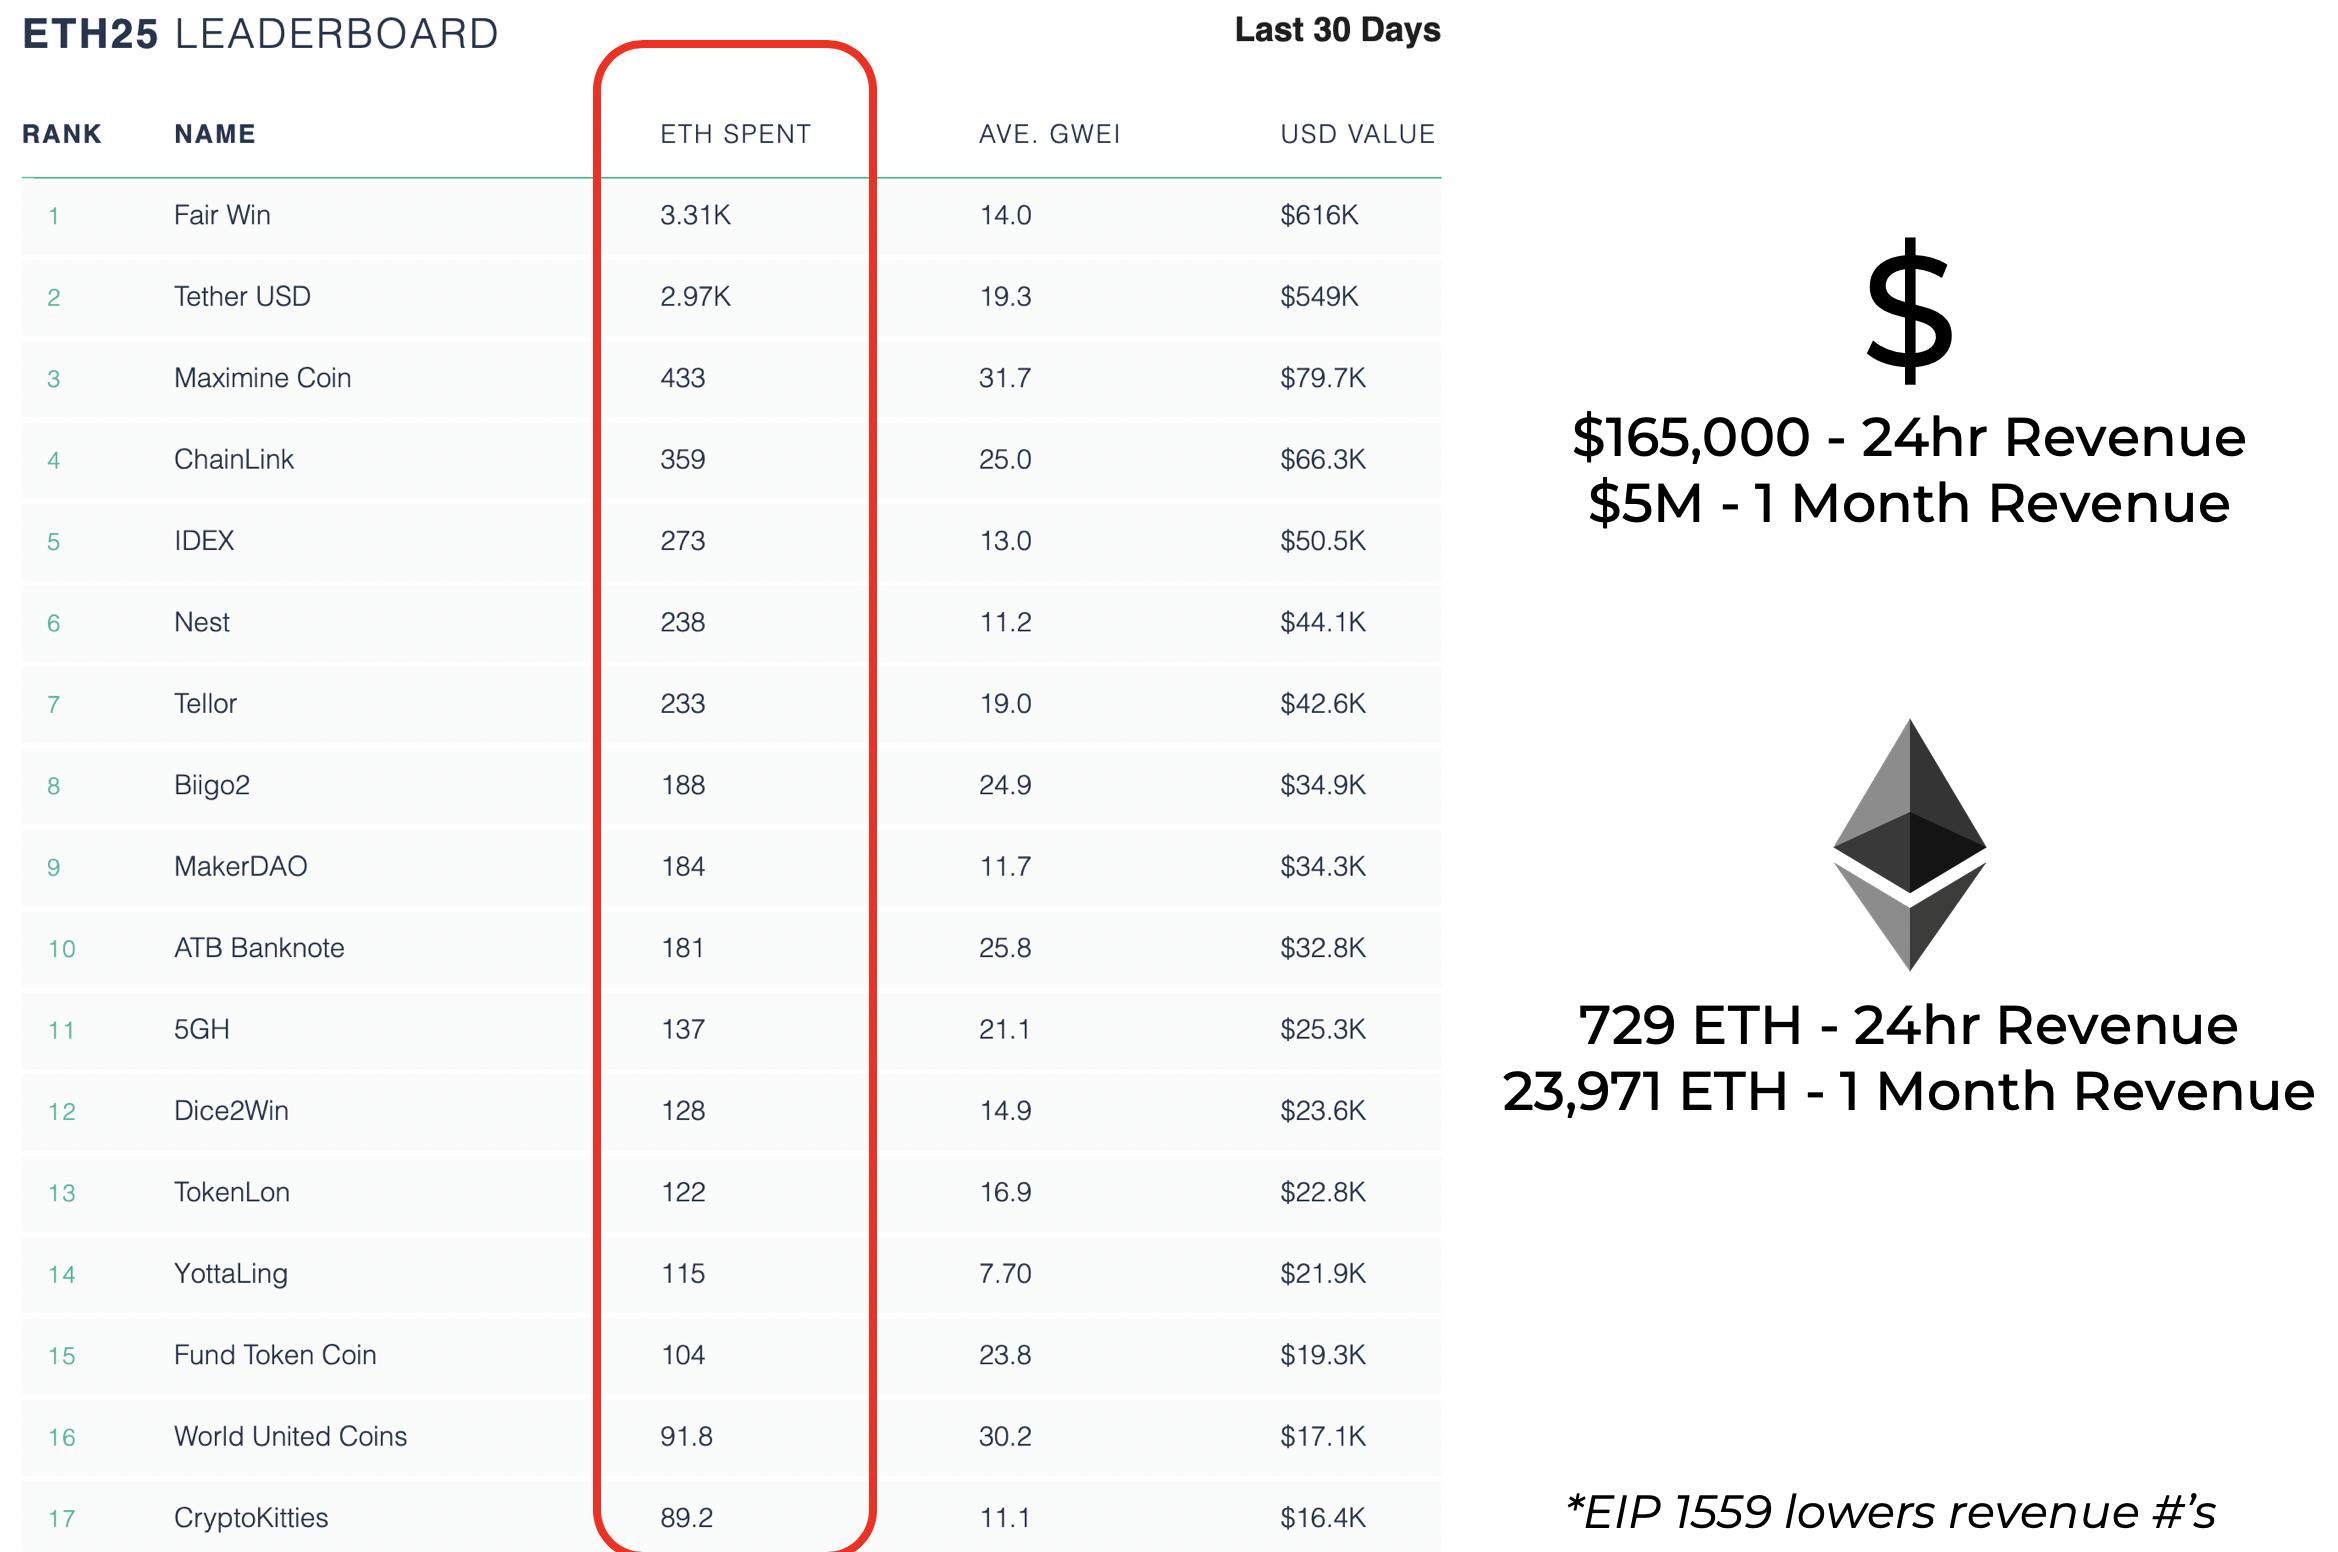The image size is (2338, 1552).
Task: Open the ChainLink leaderboard entry
Action: (233, 459)
